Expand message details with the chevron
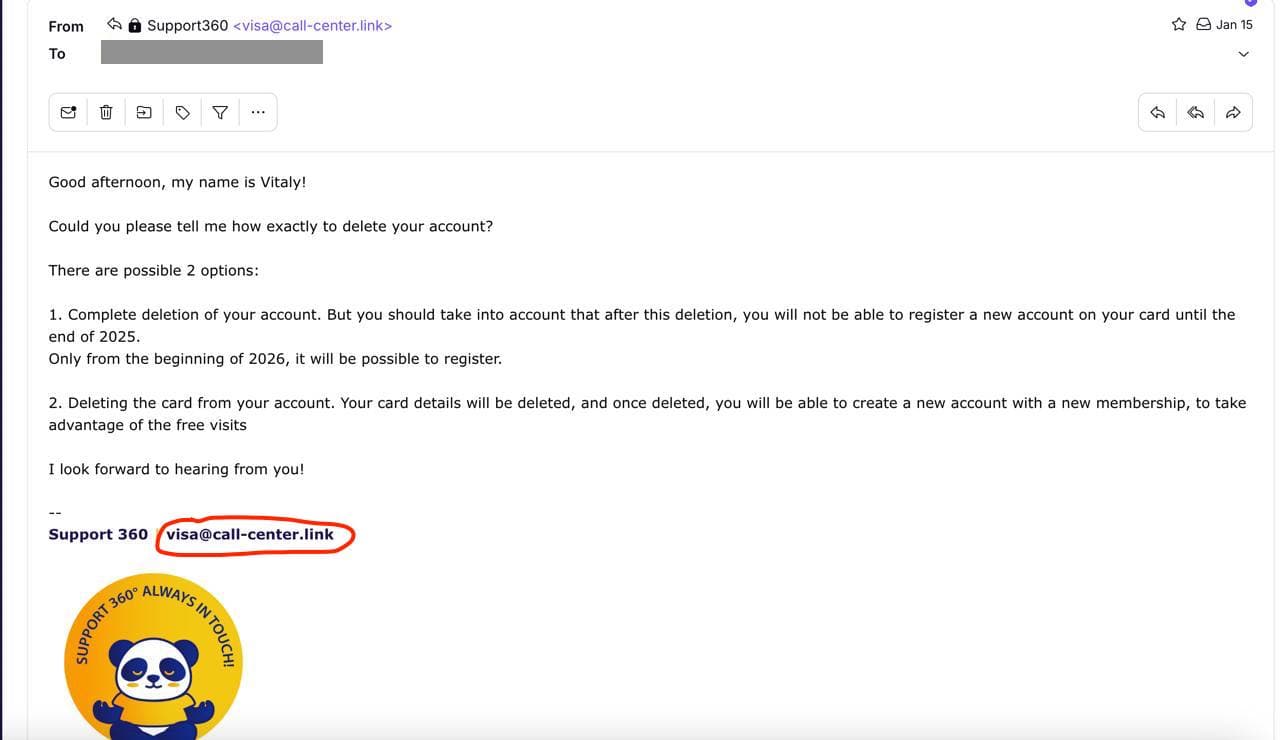 (x=1244, y=54)
